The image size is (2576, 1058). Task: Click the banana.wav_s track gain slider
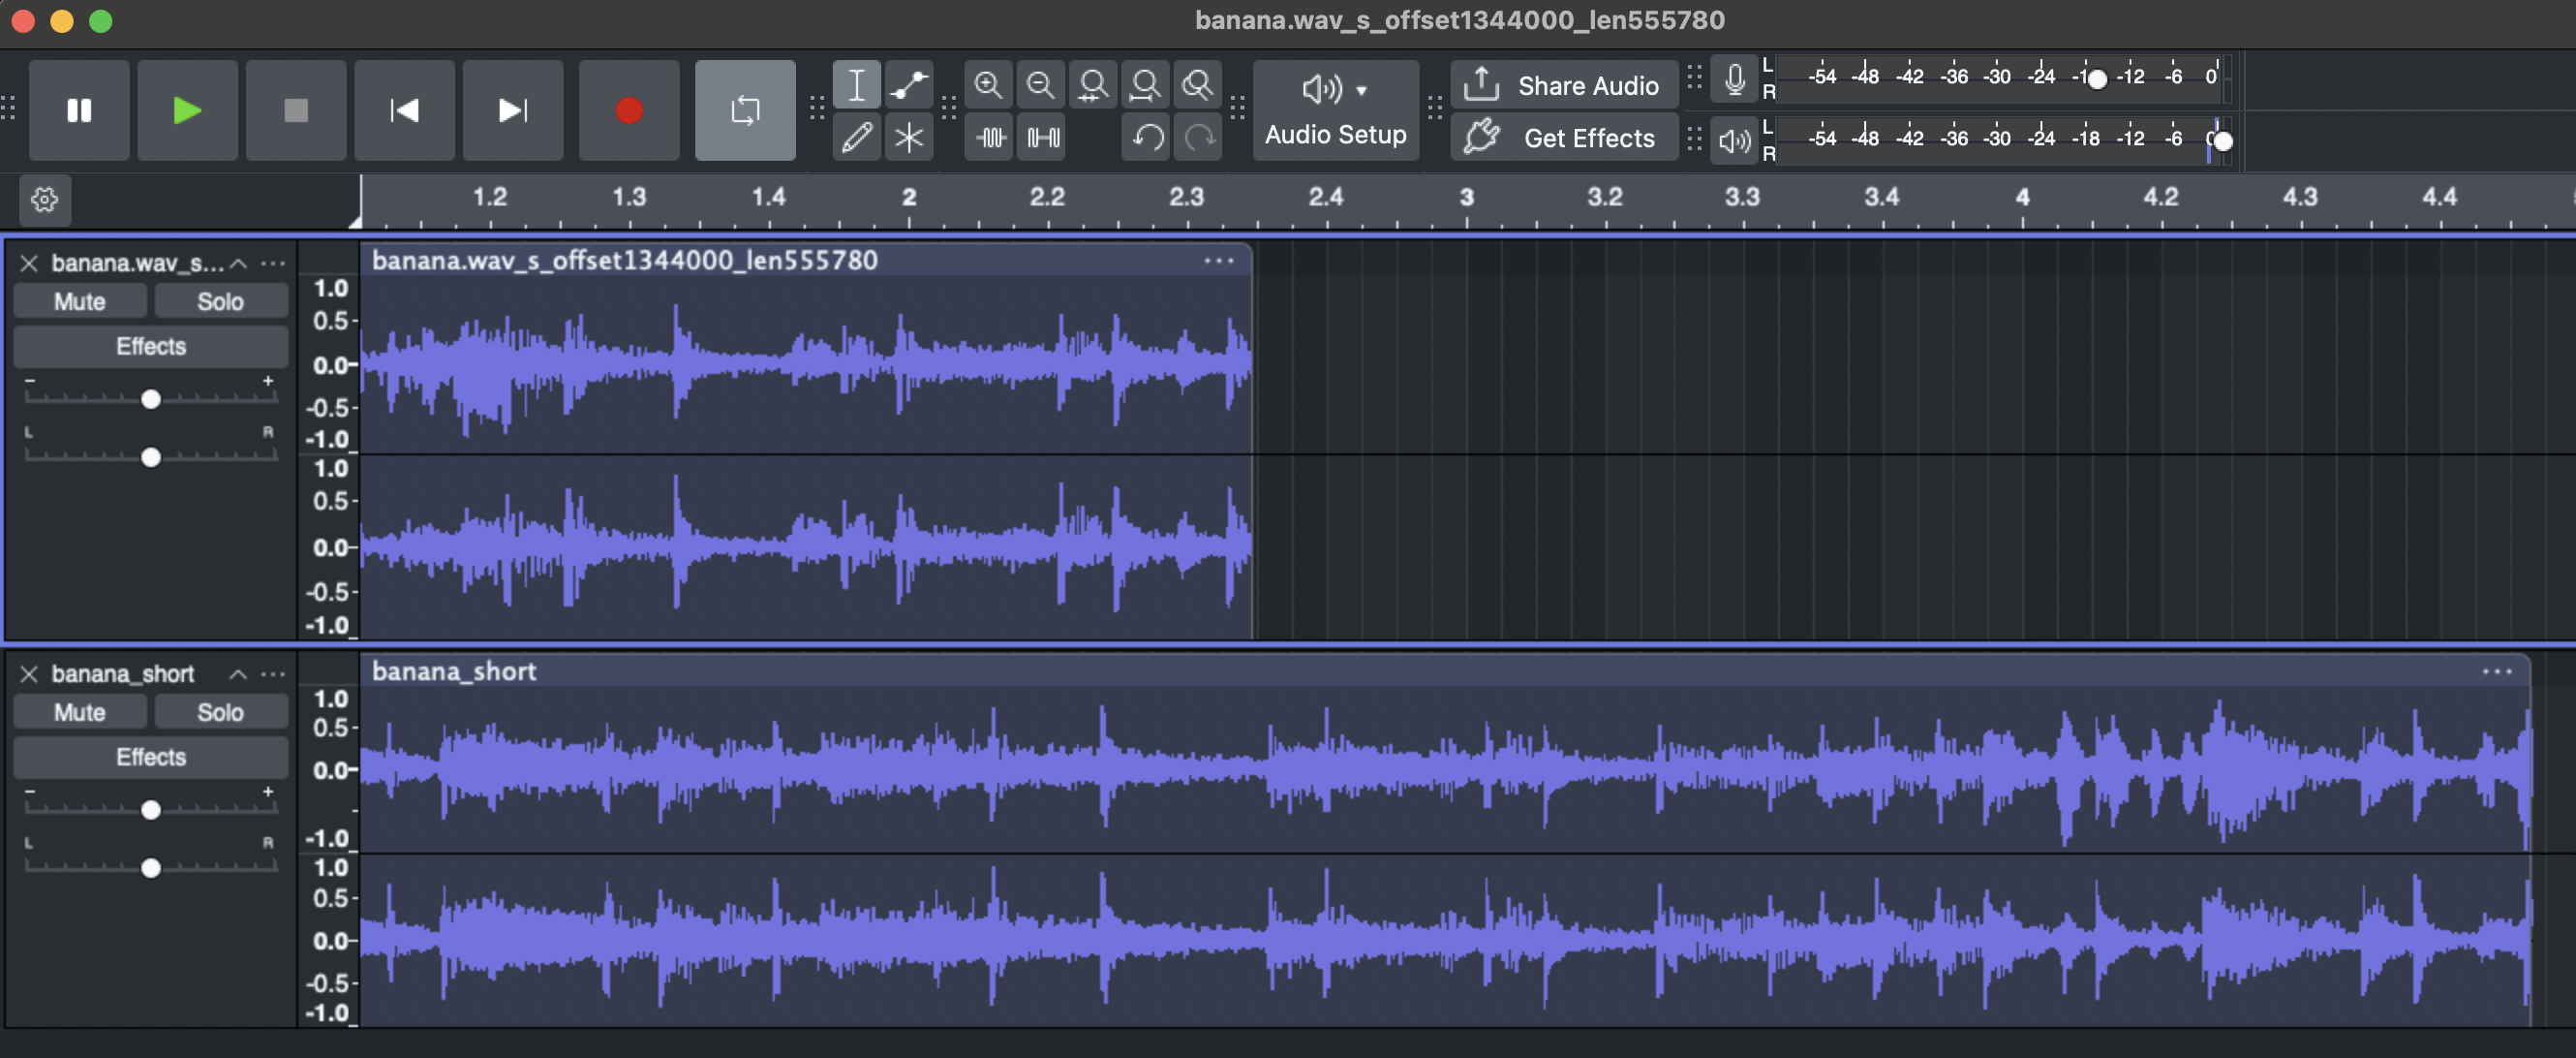coord(150,399)
